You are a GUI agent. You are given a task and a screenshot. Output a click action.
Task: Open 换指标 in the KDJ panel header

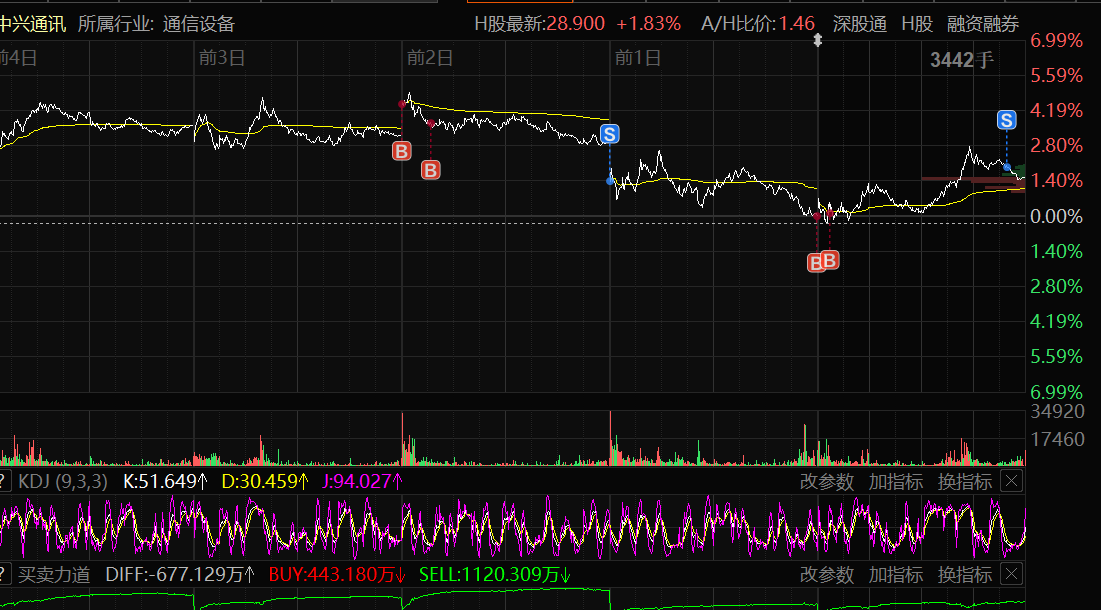coord(965,482)
